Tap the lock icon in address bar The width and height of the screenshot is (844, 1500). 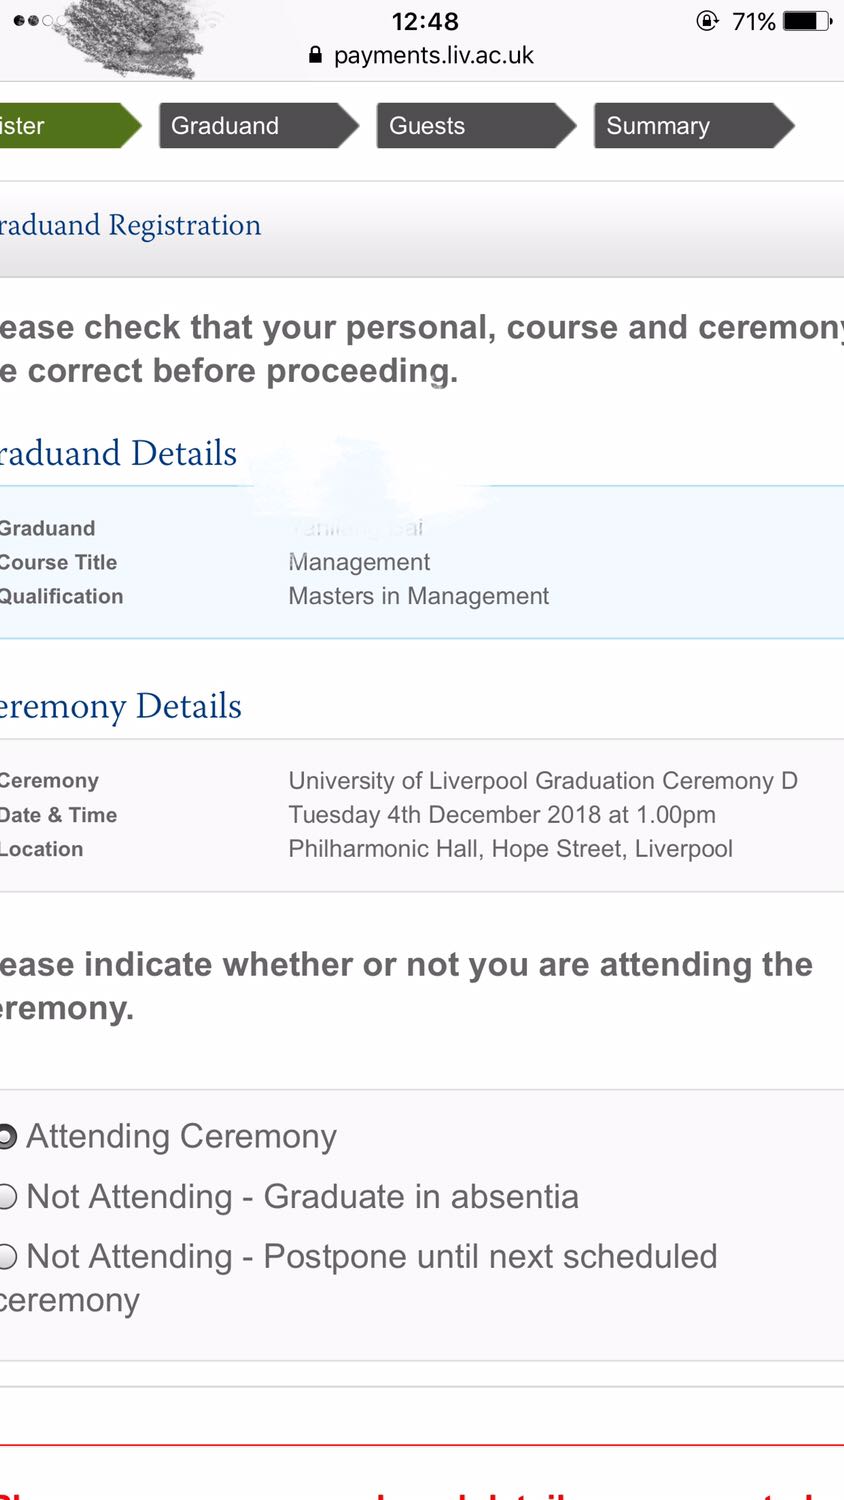point(315,56)
